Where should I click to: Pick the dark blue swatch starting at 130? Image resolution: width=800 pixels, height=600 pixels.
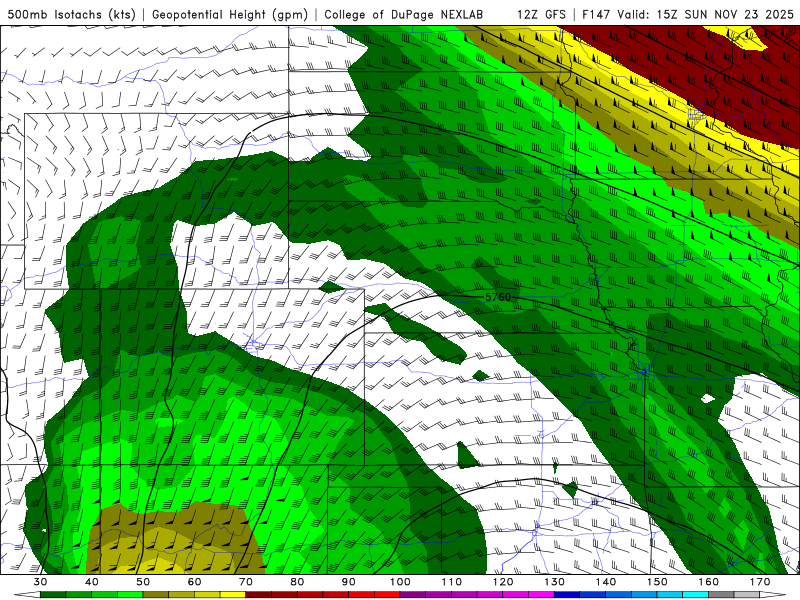567,594
